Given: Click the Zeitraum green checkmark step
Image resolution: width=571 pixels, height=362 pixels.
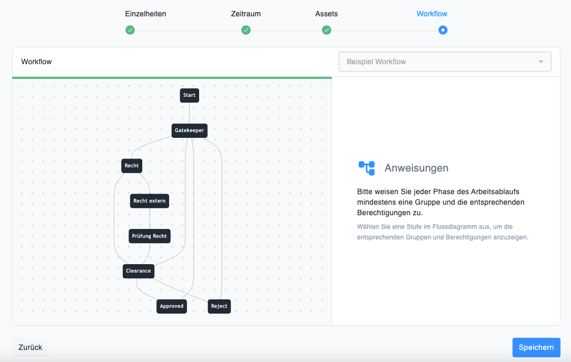Looking at the screenshot, I should coord(246,30).
